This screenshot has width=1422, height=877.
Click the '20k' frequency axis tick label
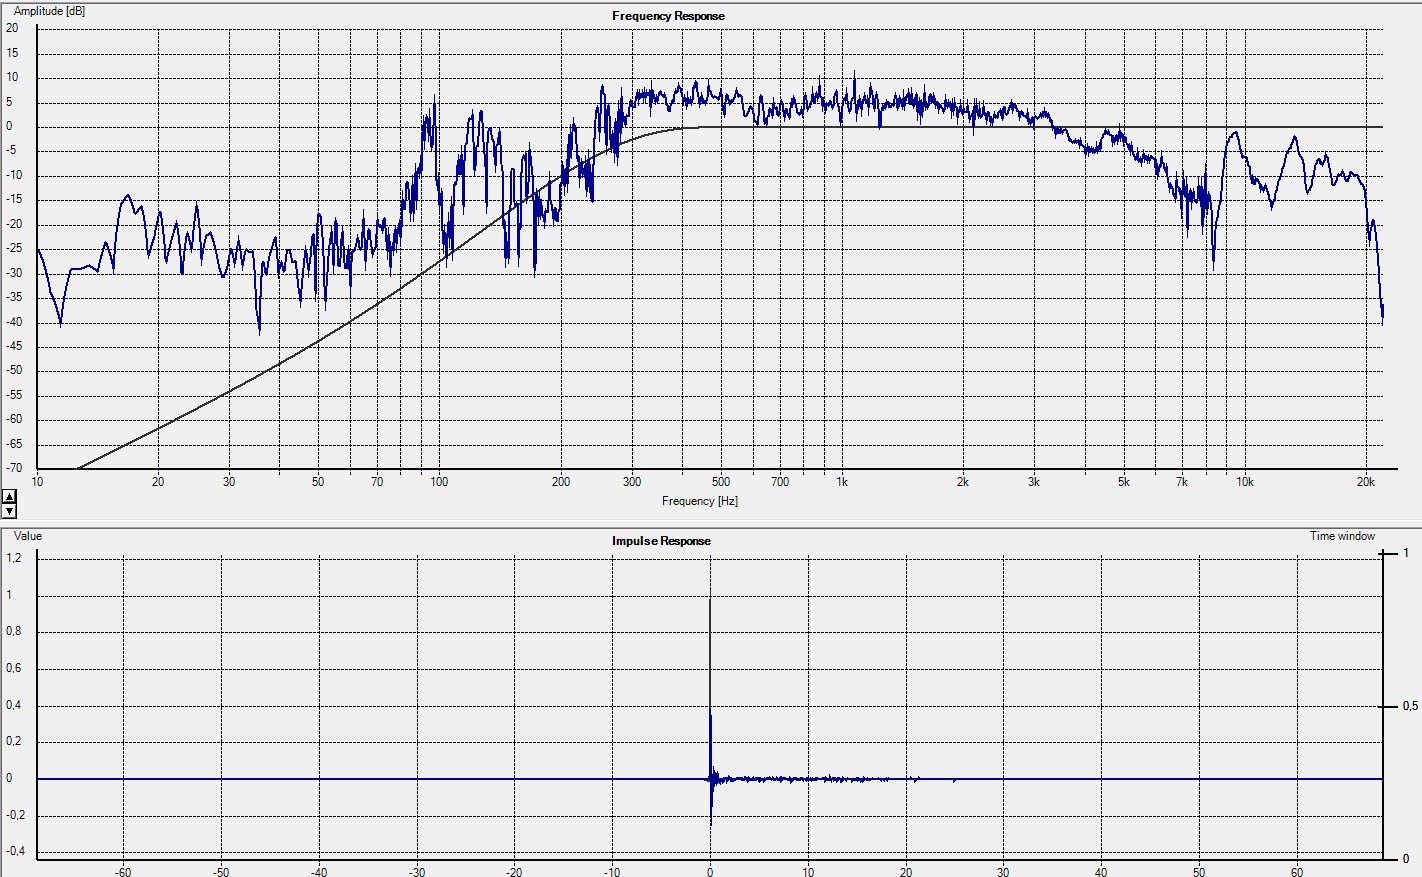click(1366, 482)
